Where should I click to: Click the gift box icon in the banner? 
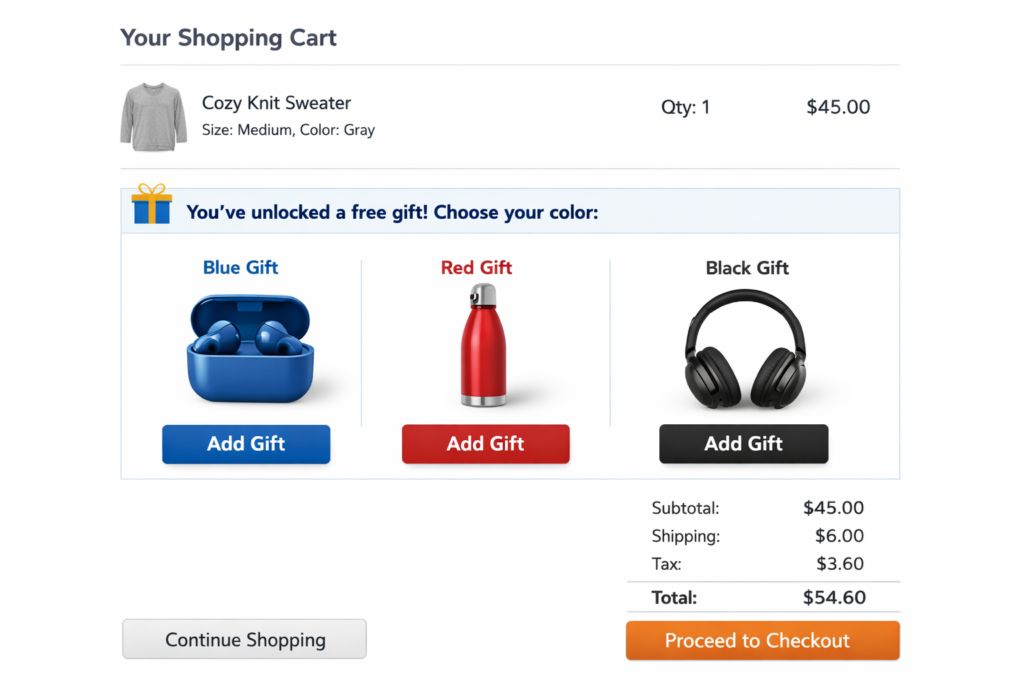[x=151, y=208]
